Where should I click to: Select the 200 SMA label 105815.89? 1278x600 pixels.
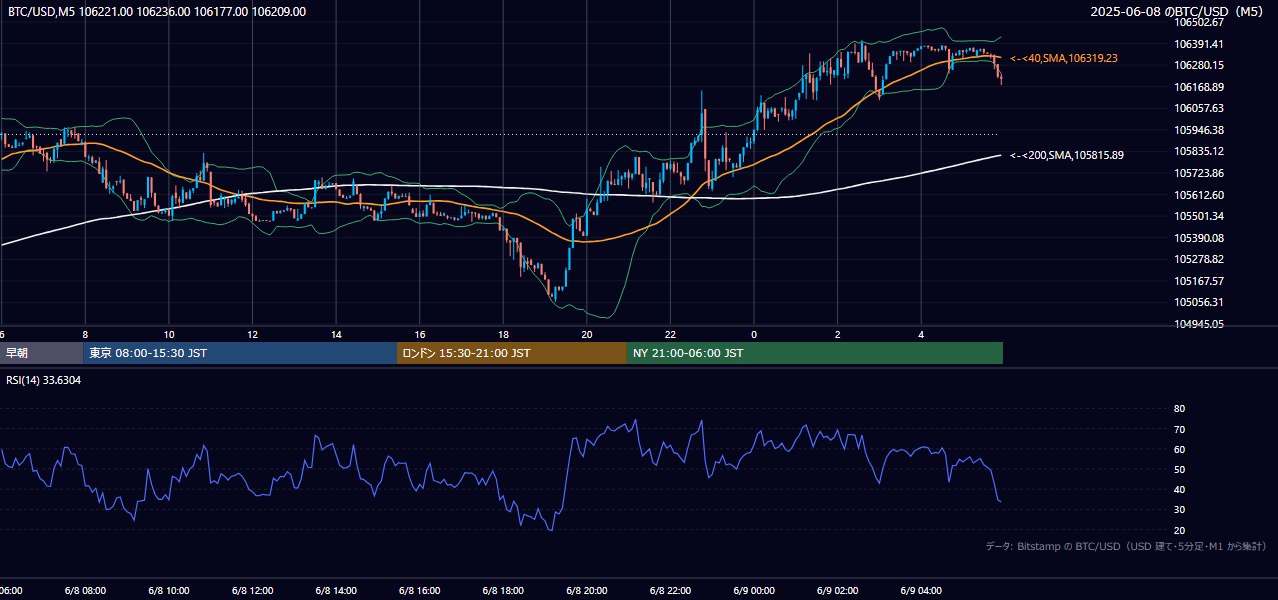pyautogui.click(x=1067, y=155)
